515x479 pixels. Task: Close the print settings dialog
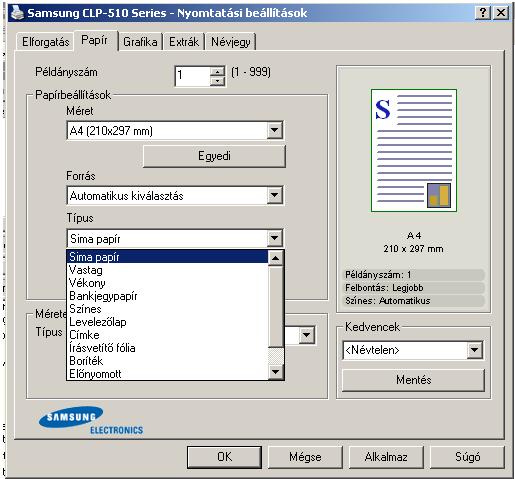pyautogui.click(x=501, y=13)
